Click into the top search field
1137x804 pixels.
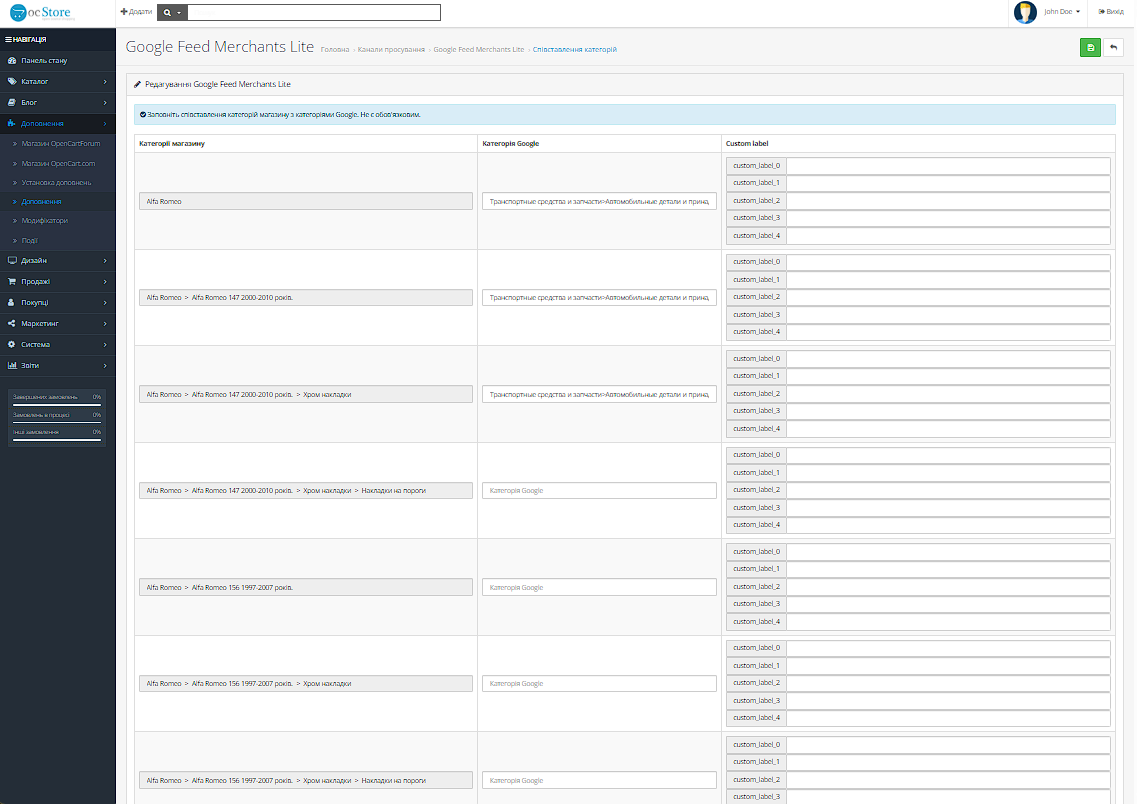pos(313,12)
